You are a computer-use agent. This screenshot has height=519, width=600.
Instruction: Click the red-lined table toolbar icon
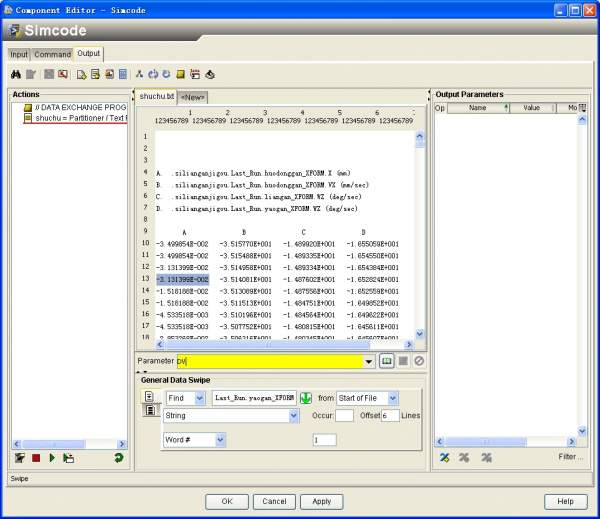point(195,74)
